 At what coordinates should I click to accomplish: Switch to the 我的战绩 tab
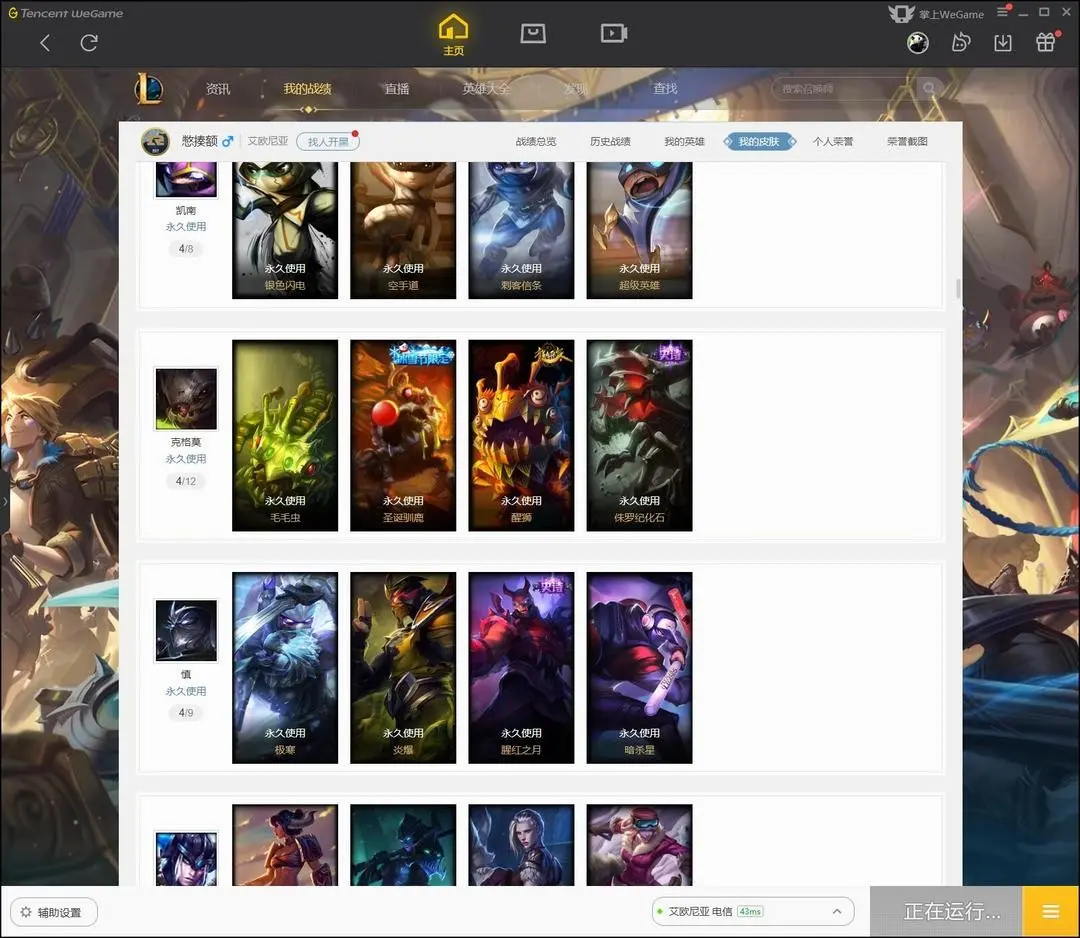[307, 89]
